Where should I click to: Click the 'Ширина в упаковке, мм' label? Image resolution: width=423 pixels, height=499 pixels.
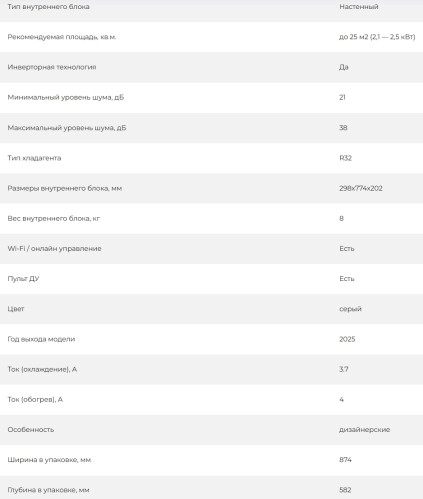(49, 460)
